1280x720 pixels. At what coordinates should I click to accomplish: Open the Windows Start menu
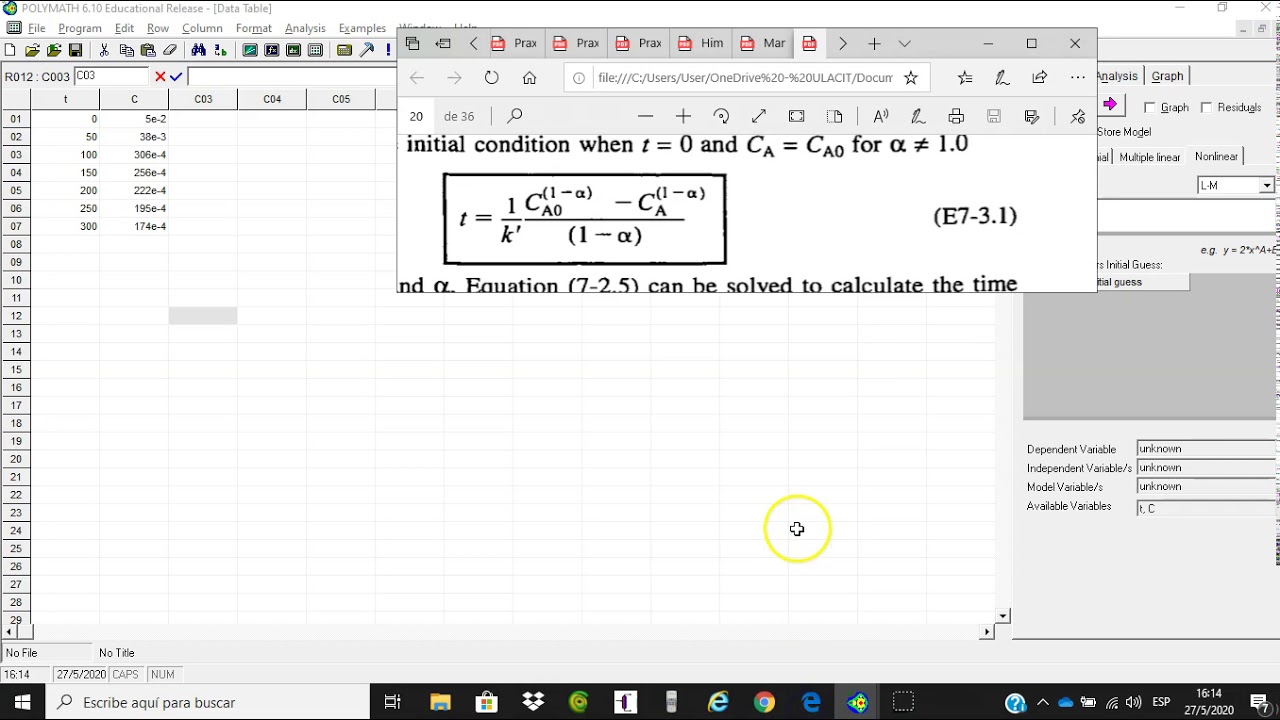coord(22,702)
